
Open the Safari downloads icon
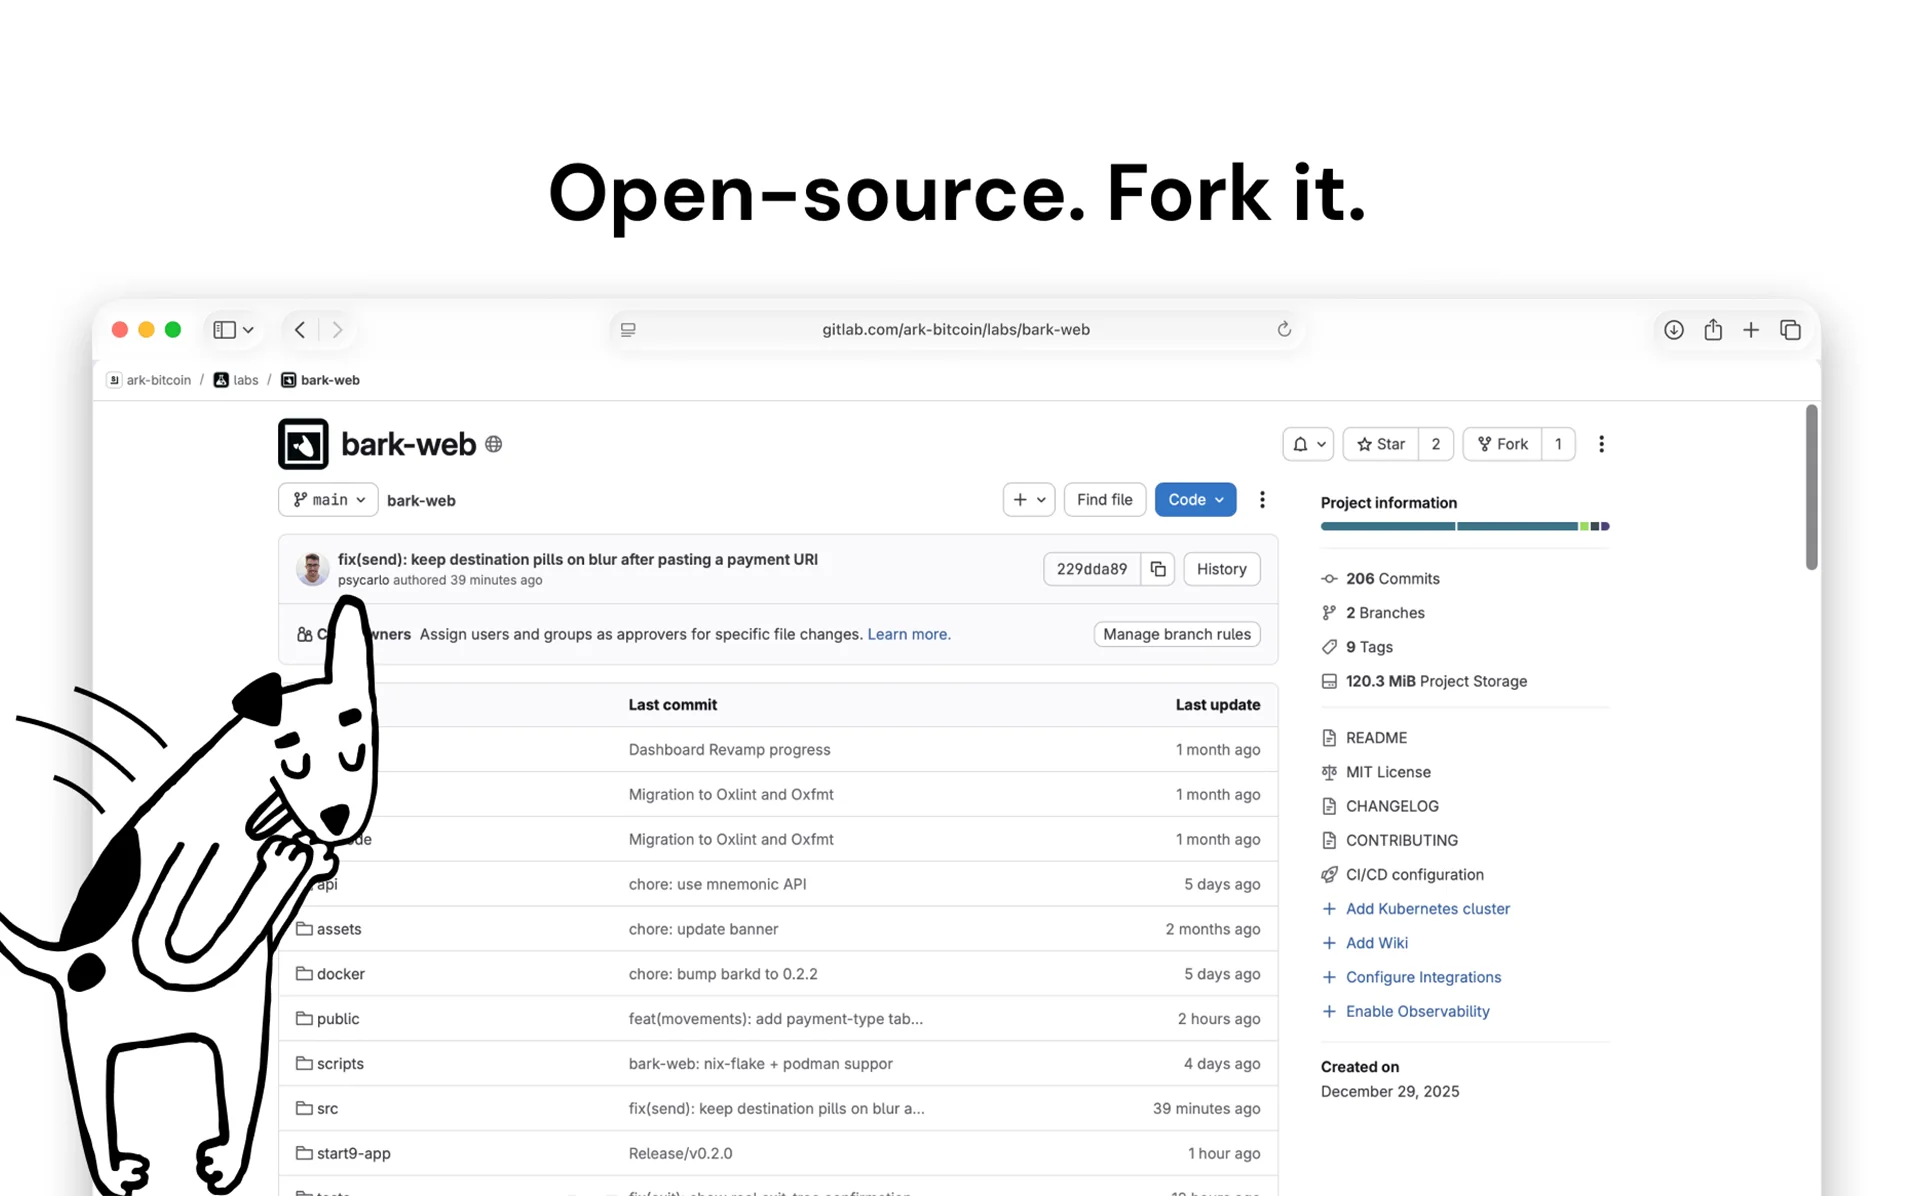coord(1673,329)
